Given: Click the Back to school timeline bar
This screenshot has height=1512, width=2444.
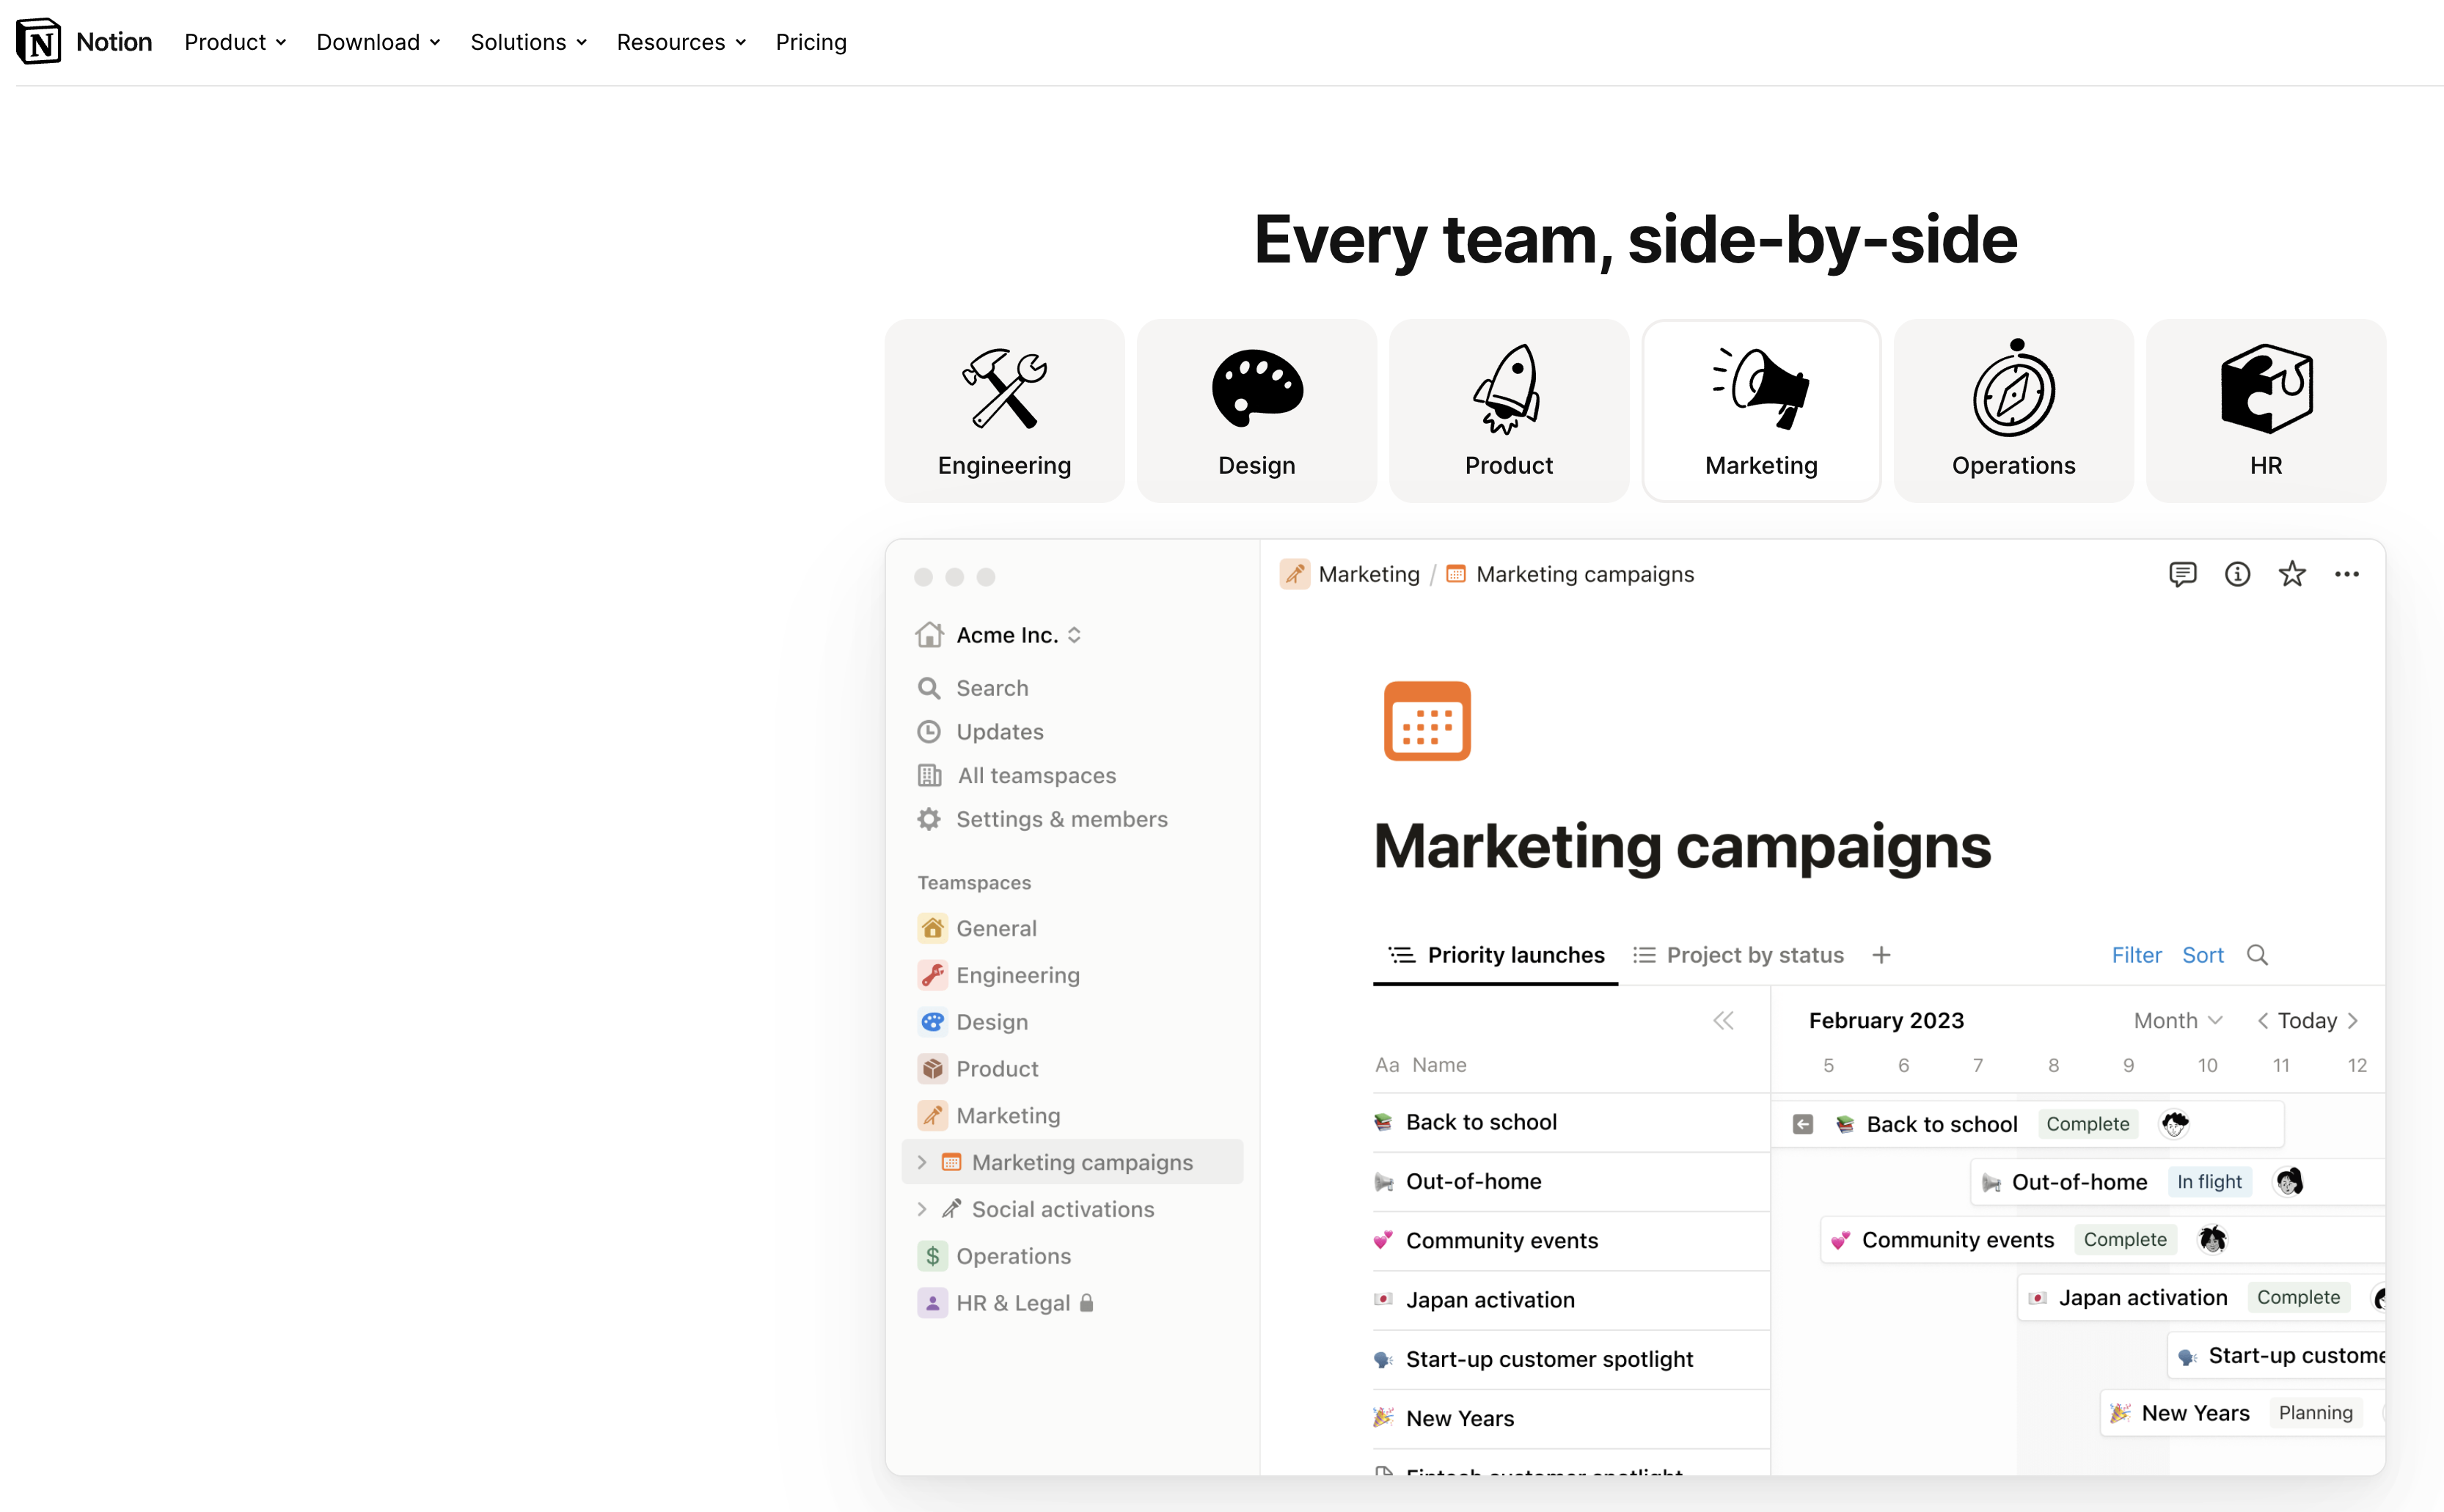Looking at the screenshot, I should coord(1941,1124).
